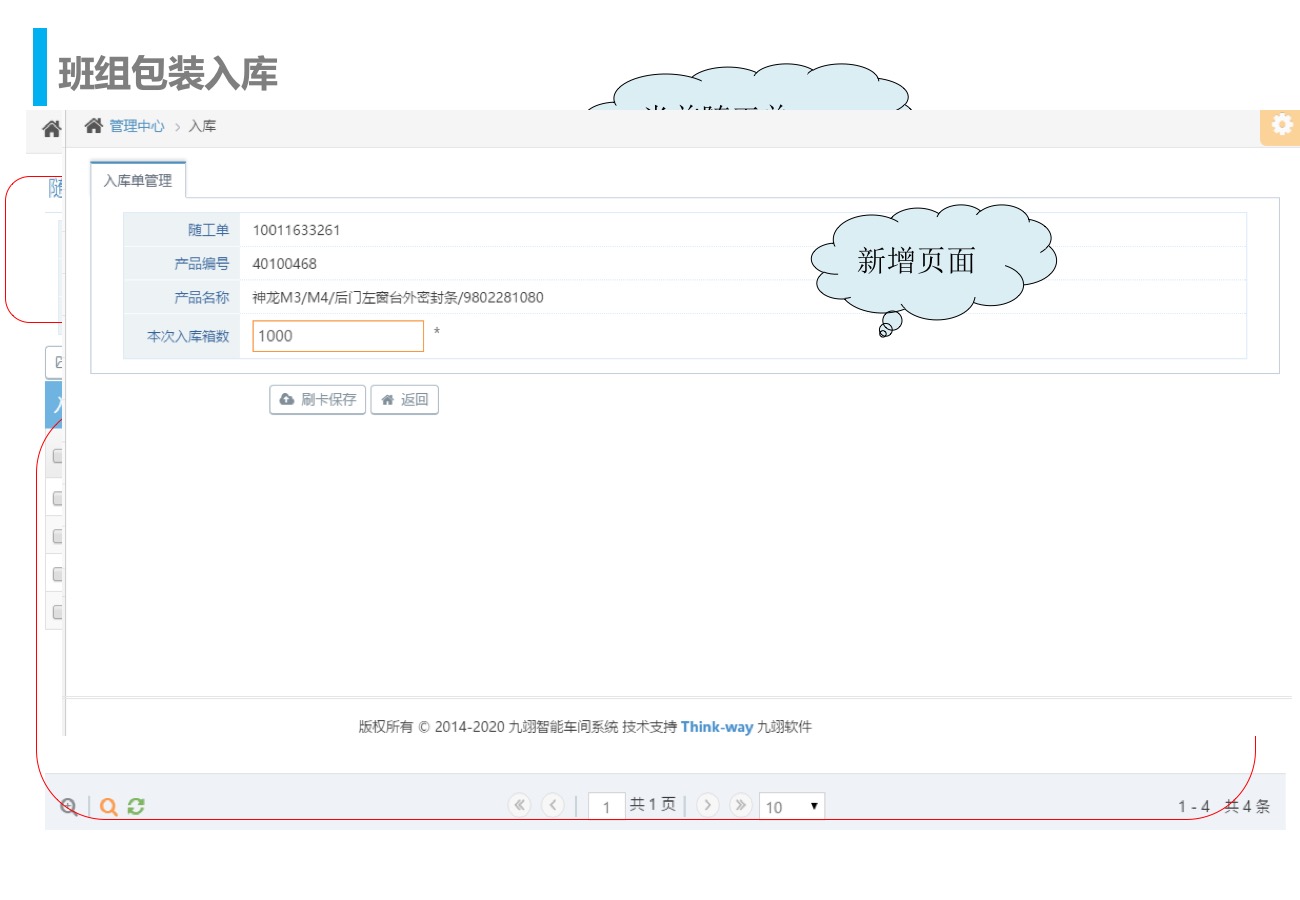Go to the next page arrow
The height and width of the screenshot is (900, 1300).
[708, 805]
